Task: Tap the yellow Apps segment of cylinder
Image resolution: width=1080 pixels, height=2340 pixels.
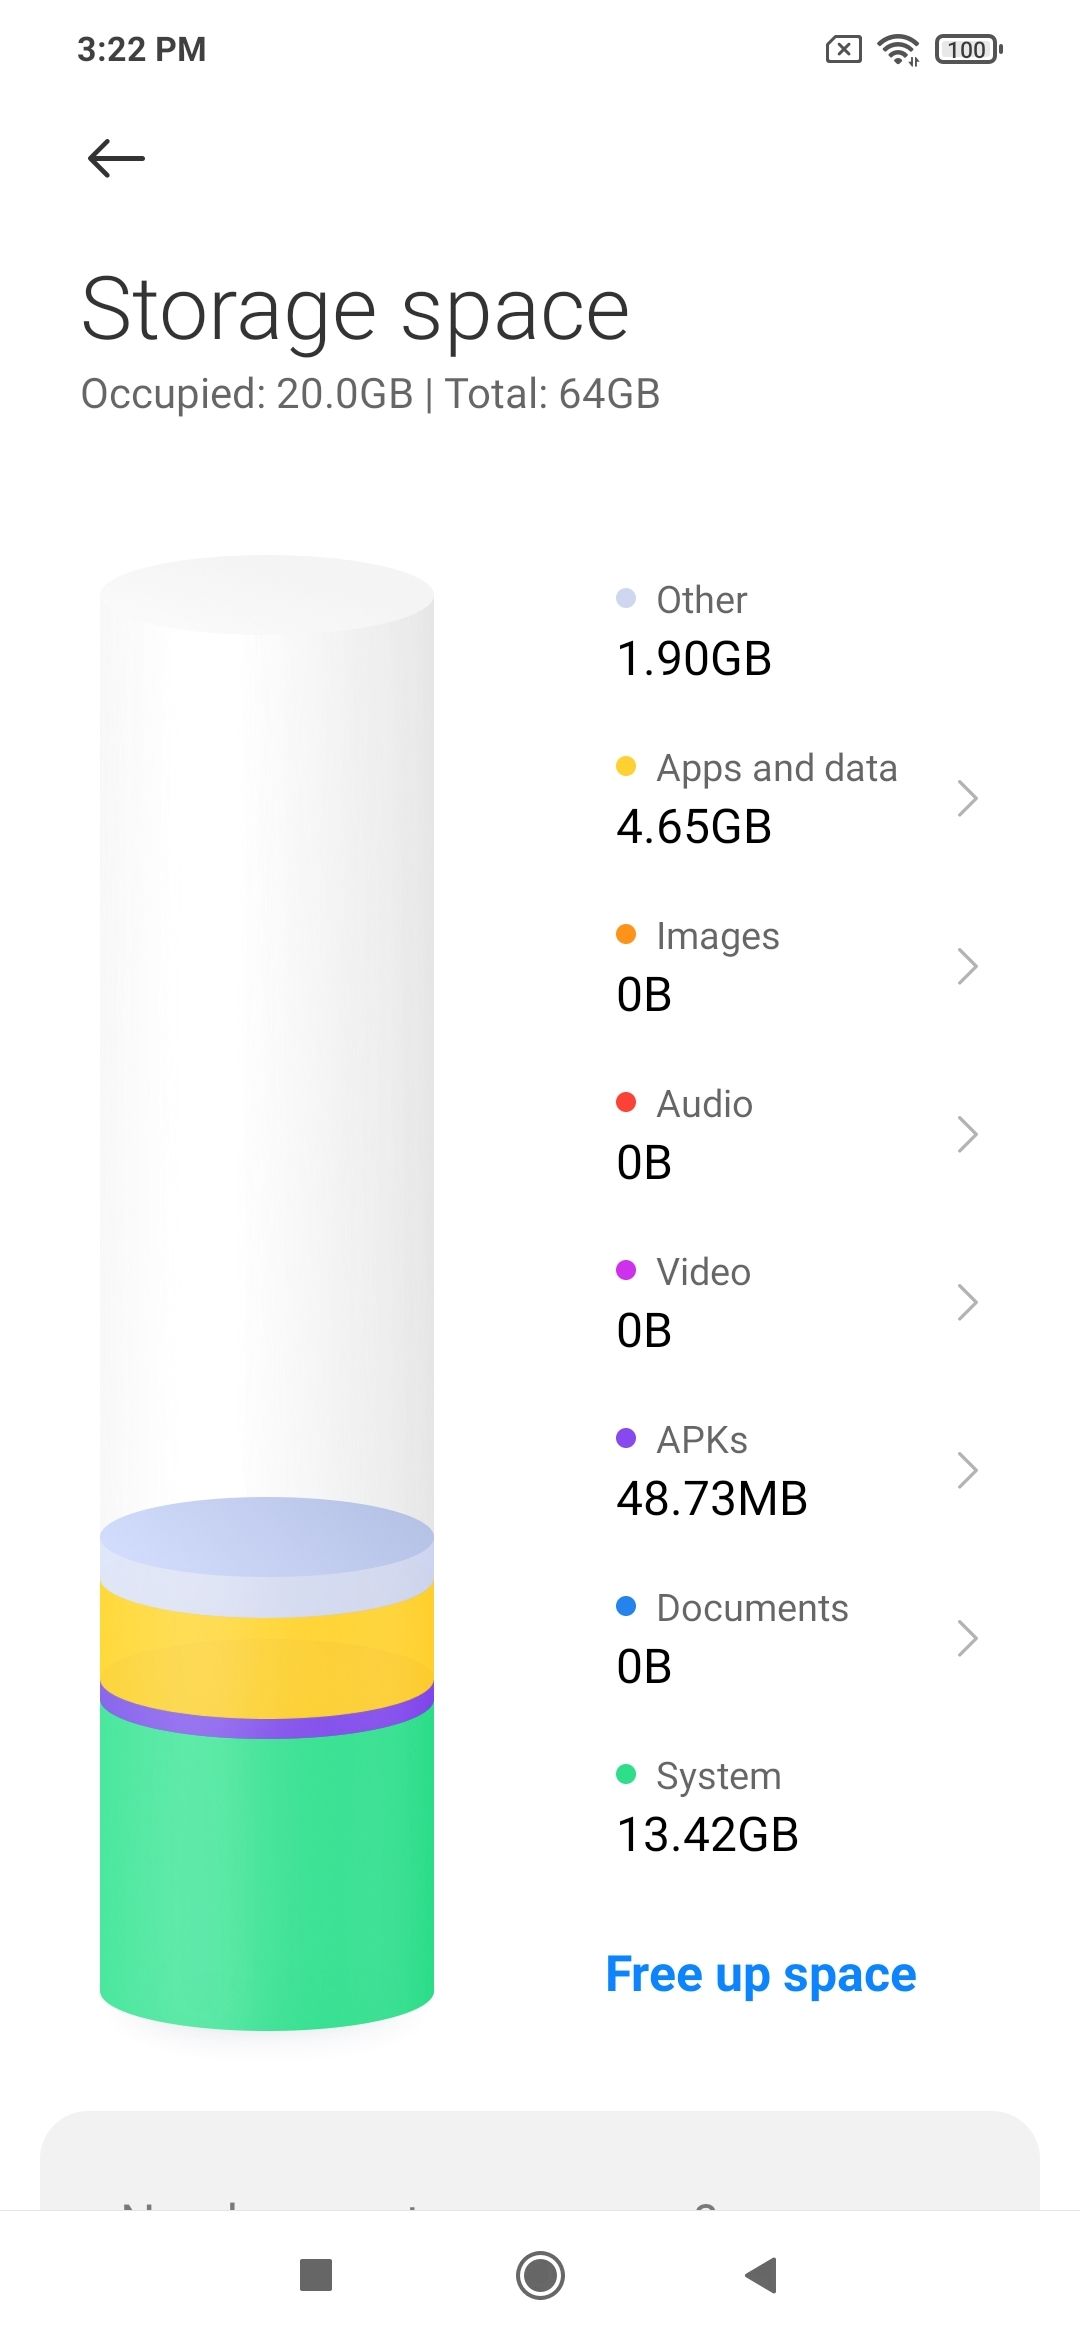Action: tap(267, 1650)
